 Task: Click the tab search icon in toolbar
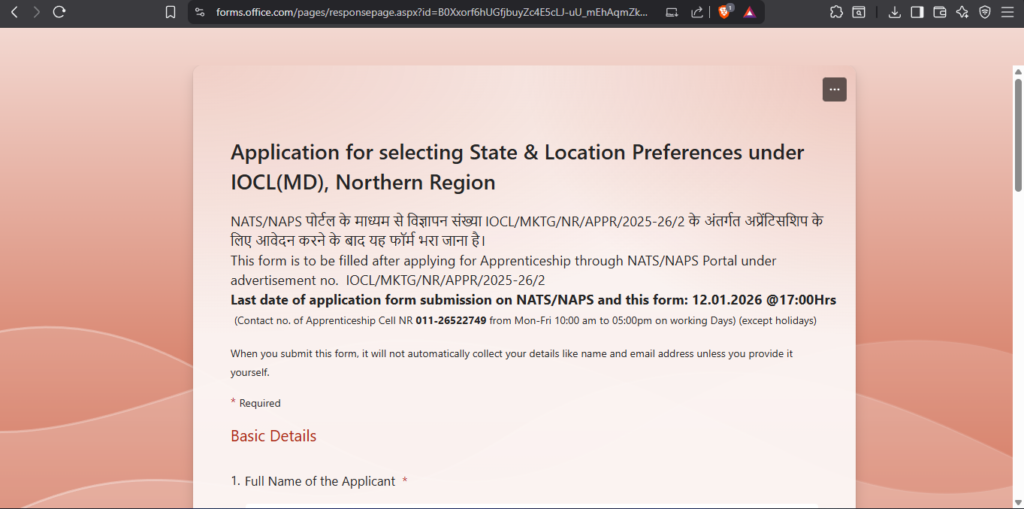tap(859, 12)
